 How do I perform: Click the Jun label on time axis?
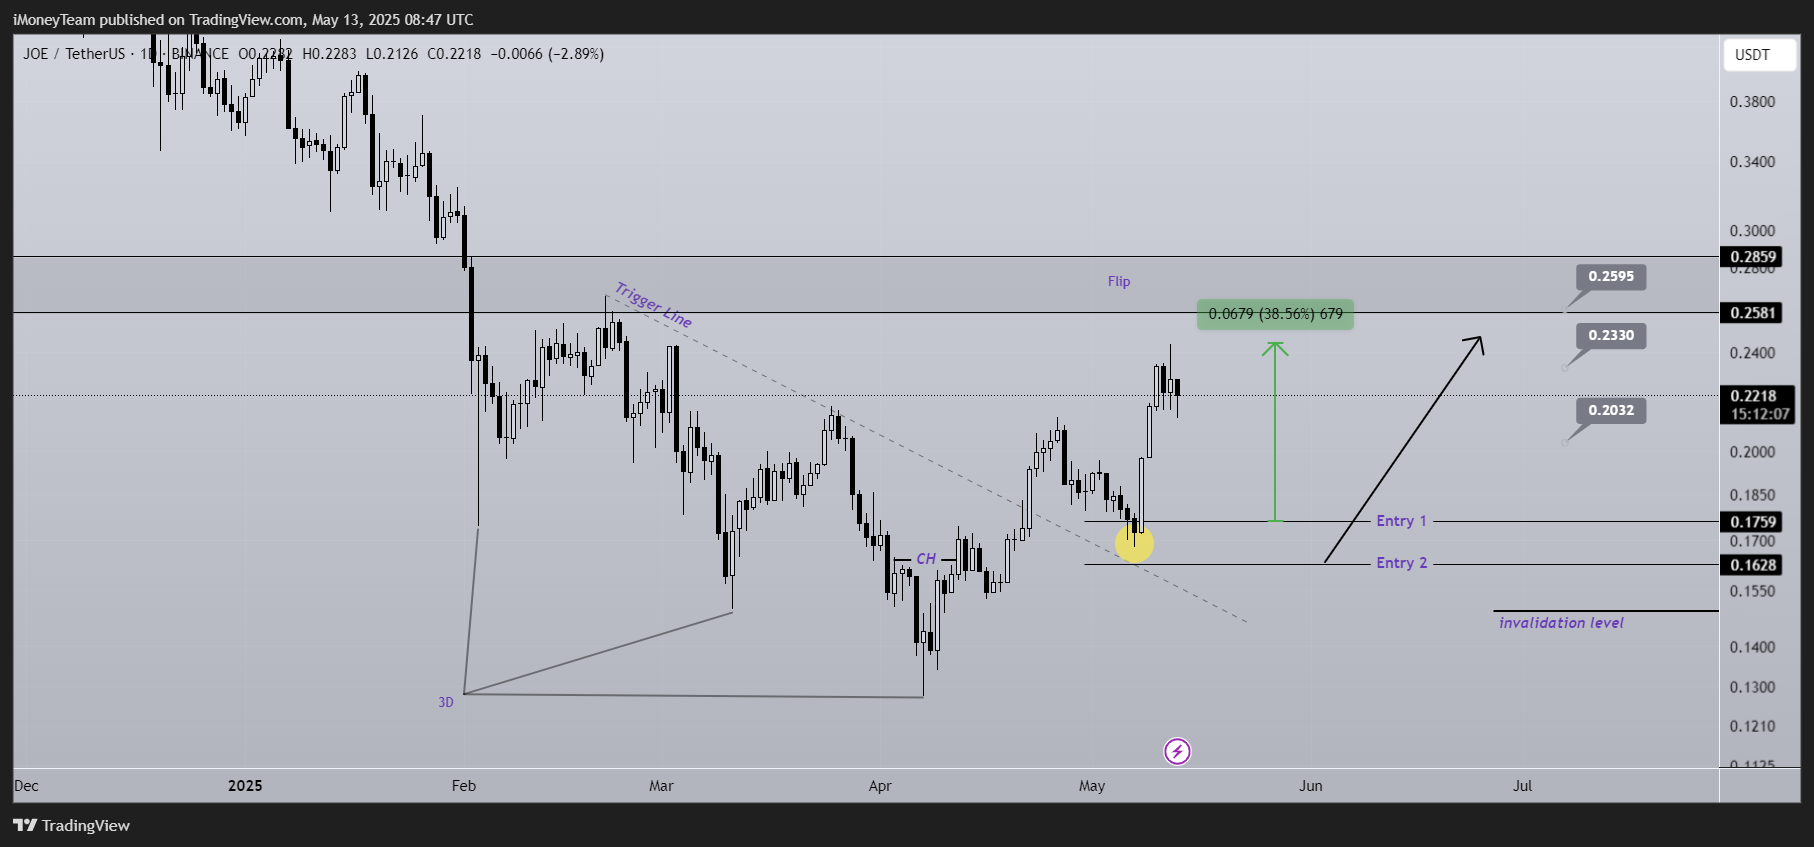click(x=1311, y=786)
